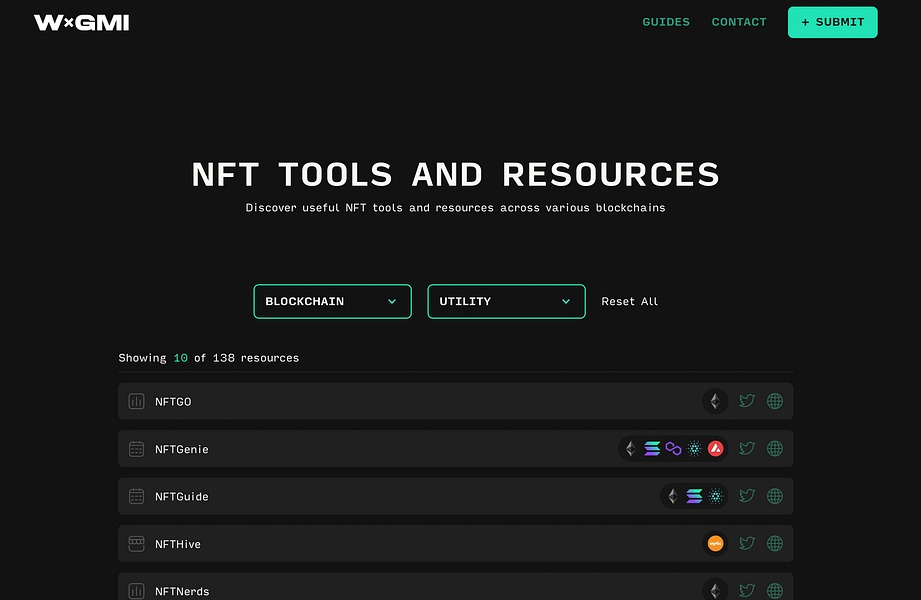Click the NFTHive marketplace storefront icon
Screen dimensions: 921x600
tap(136, 544)
